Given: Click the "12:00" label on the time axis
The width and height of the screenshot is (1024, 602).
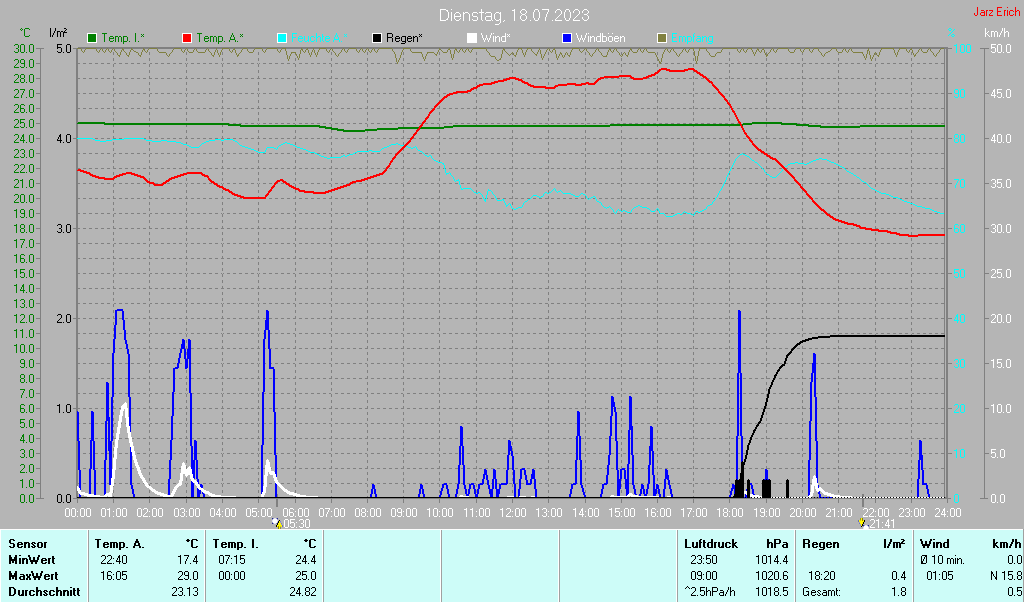Looking at the screenshot, I should point(513,513).
